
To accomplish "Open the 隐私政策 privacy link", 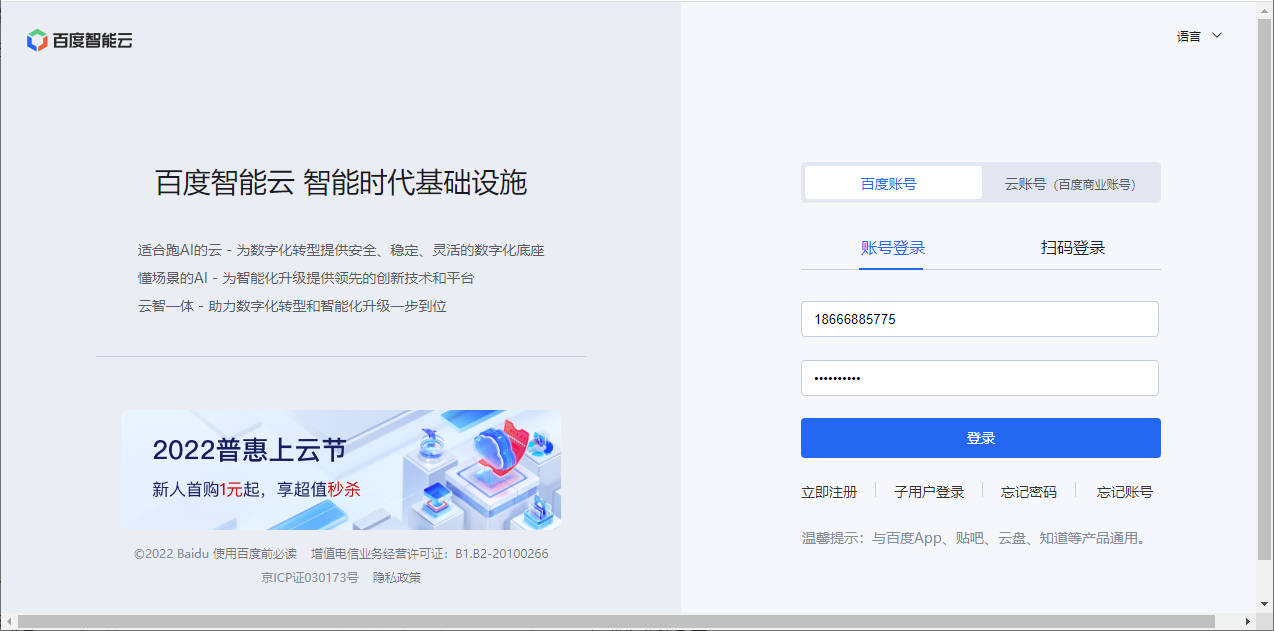I will click(x=397, y=577).
